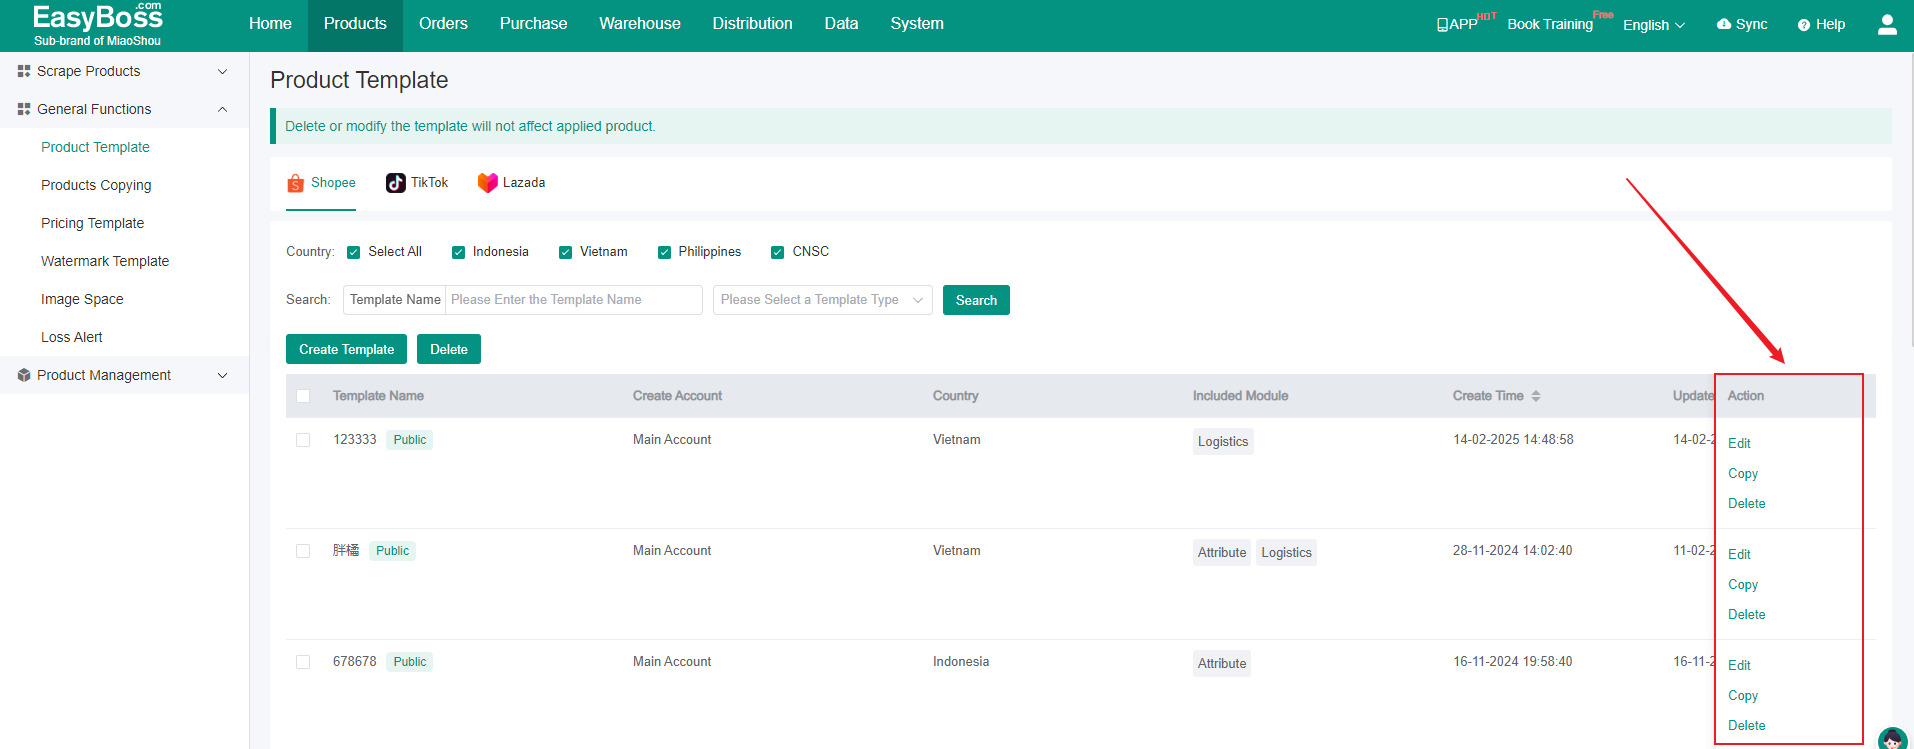This screenshot has height=749, width=1914.
Task: Uncheck the Philippines country checkbox
Action: pyautogui.click(x=664, y=252)
